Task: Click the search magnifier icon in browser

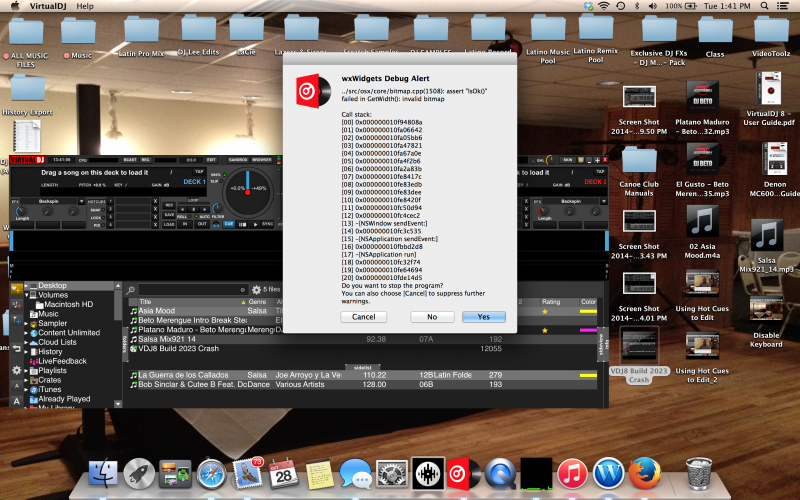Action: coord(132,290)
